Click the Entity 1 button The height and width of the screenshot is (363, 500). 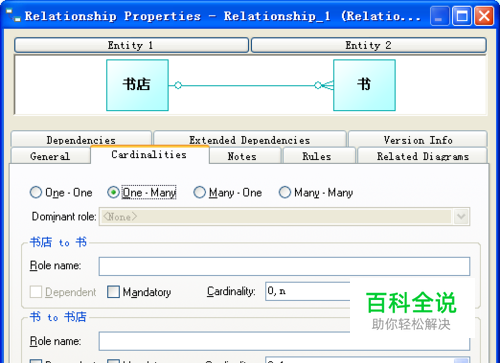pyautogui.click(x=131, y=45)
